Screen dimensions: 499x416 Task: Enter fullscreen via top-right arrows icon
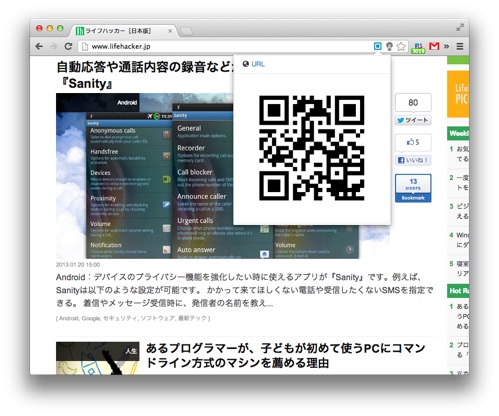pos(460,27)
